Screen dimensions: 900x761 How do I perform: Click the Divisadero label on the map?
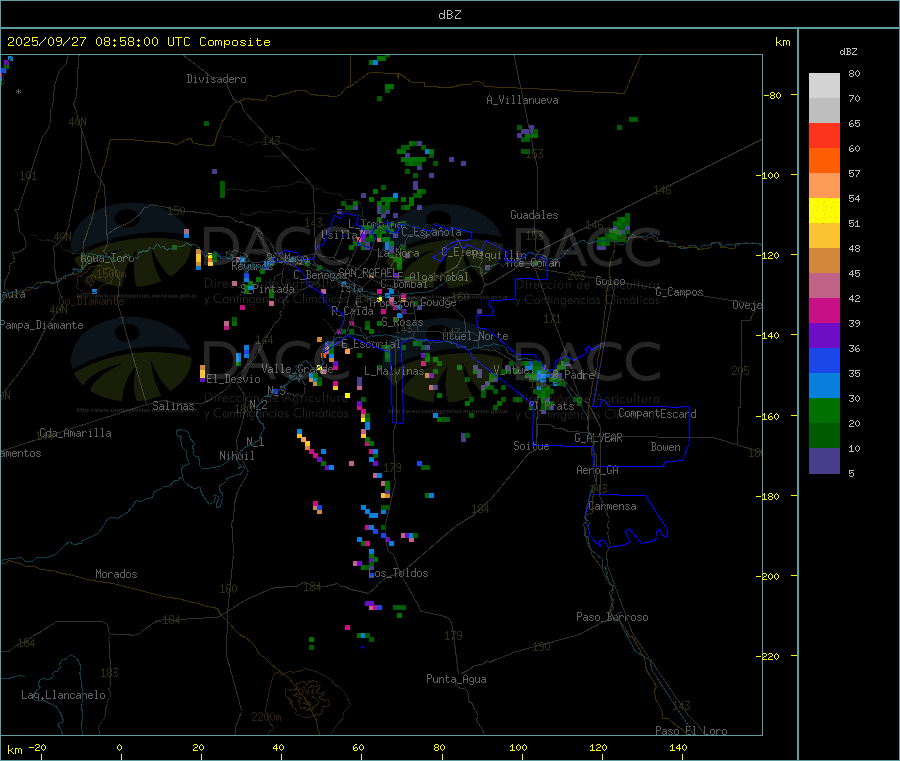point(216,79)
